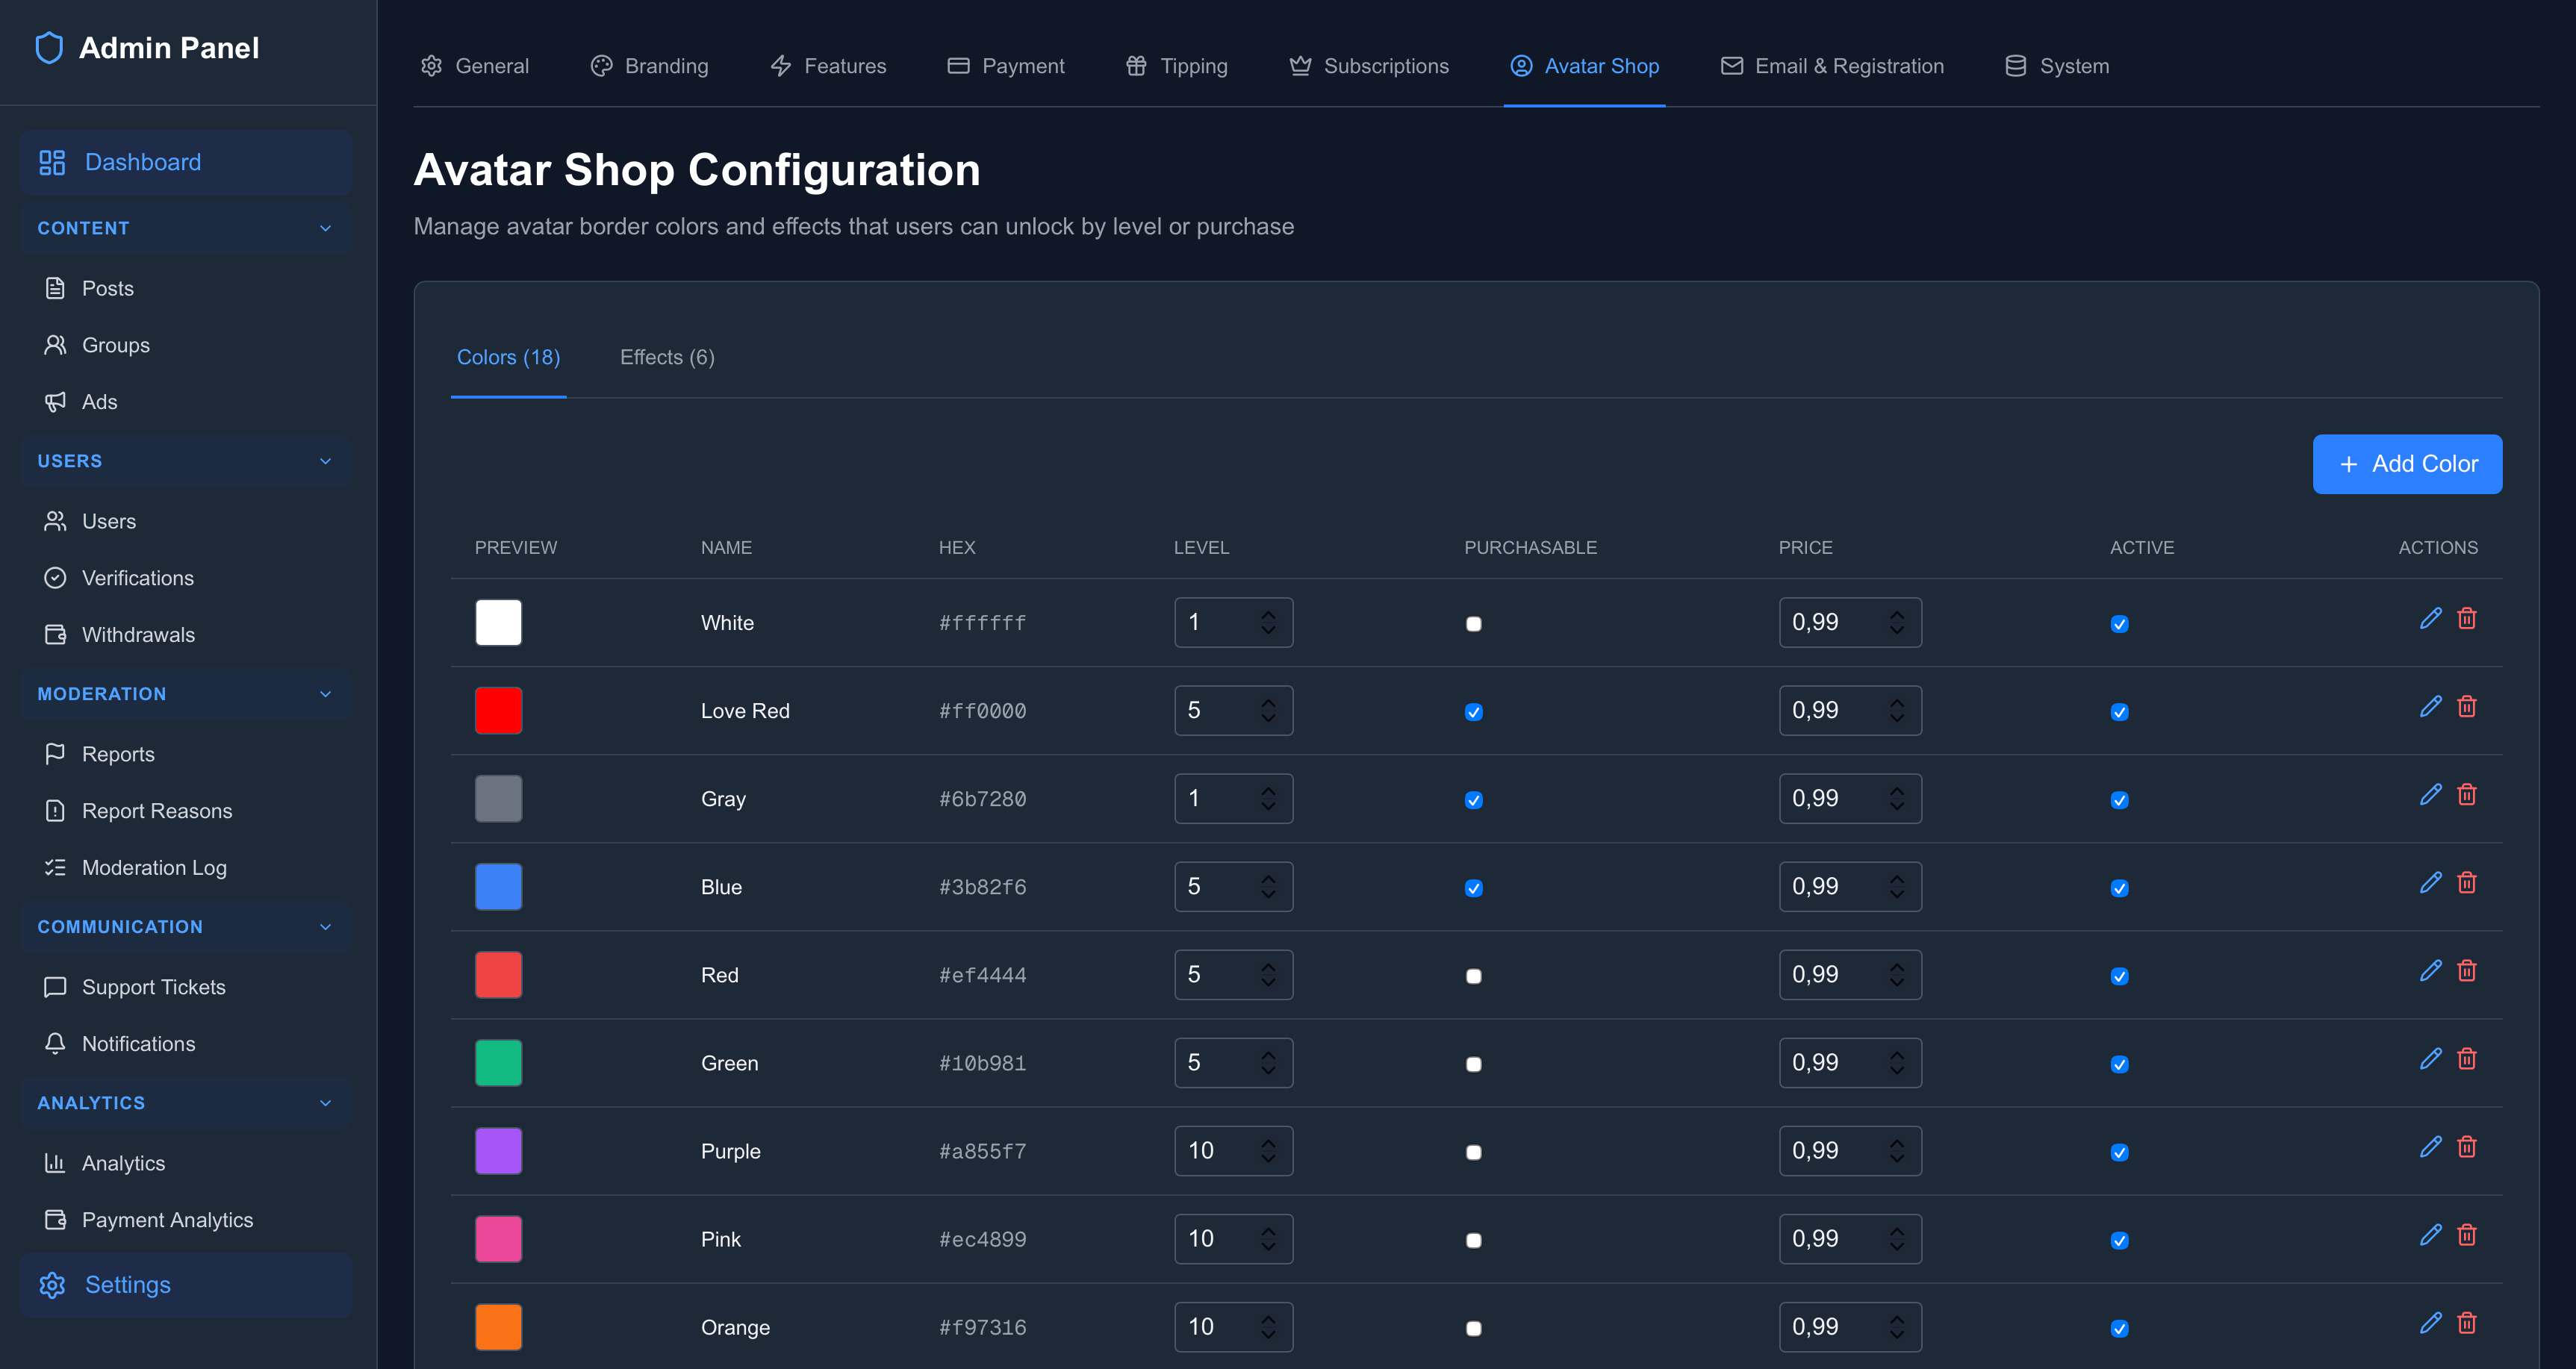Screen dimensions: 2576x1369
Task: Click the Pink color preview swatch
Action: coord(498,1239)
